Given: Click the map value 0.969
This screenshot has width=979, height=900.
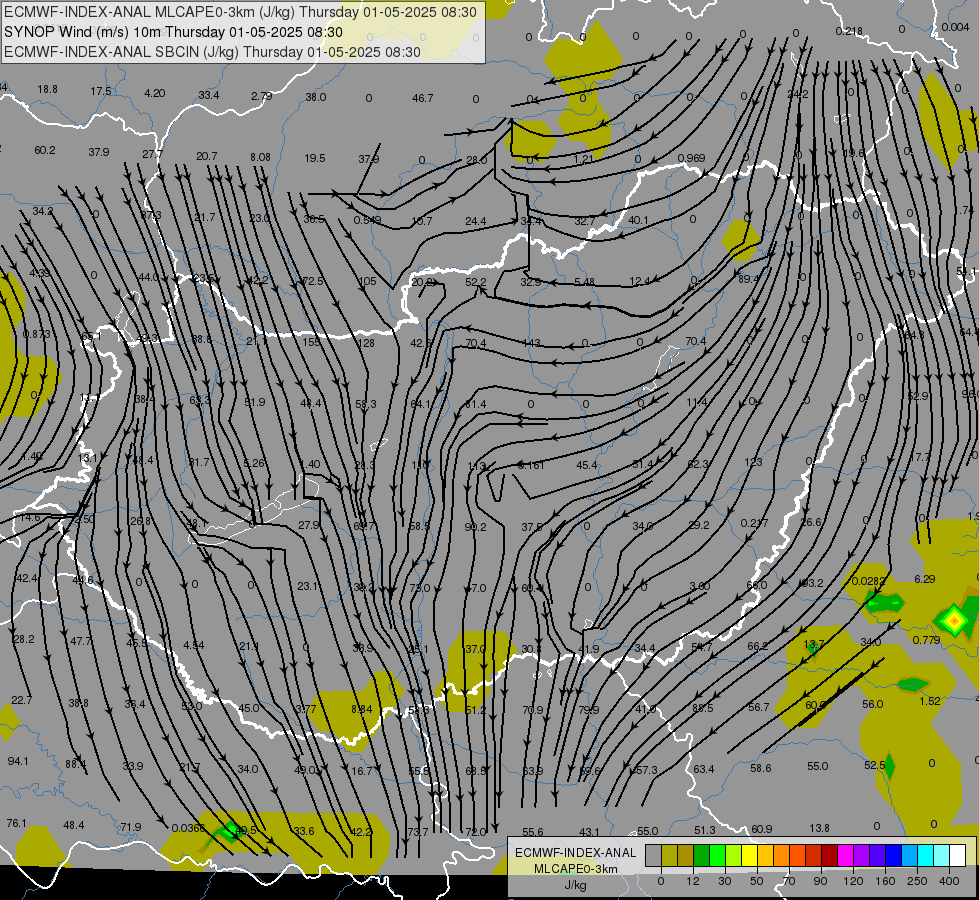Looking at the screenshot, I should coord(691,158).
